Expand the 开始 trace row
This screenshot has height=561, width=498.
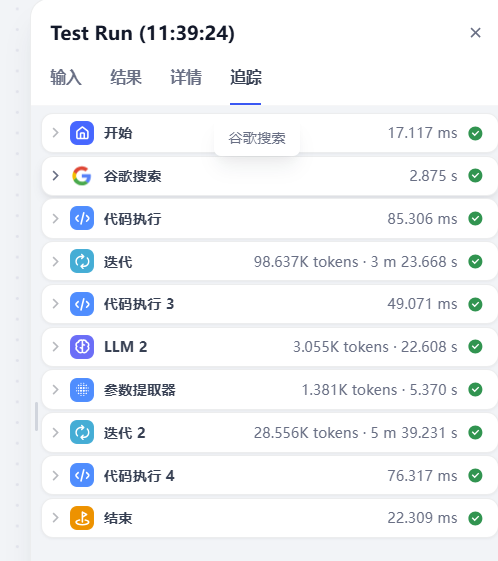[x=55, y=133]
